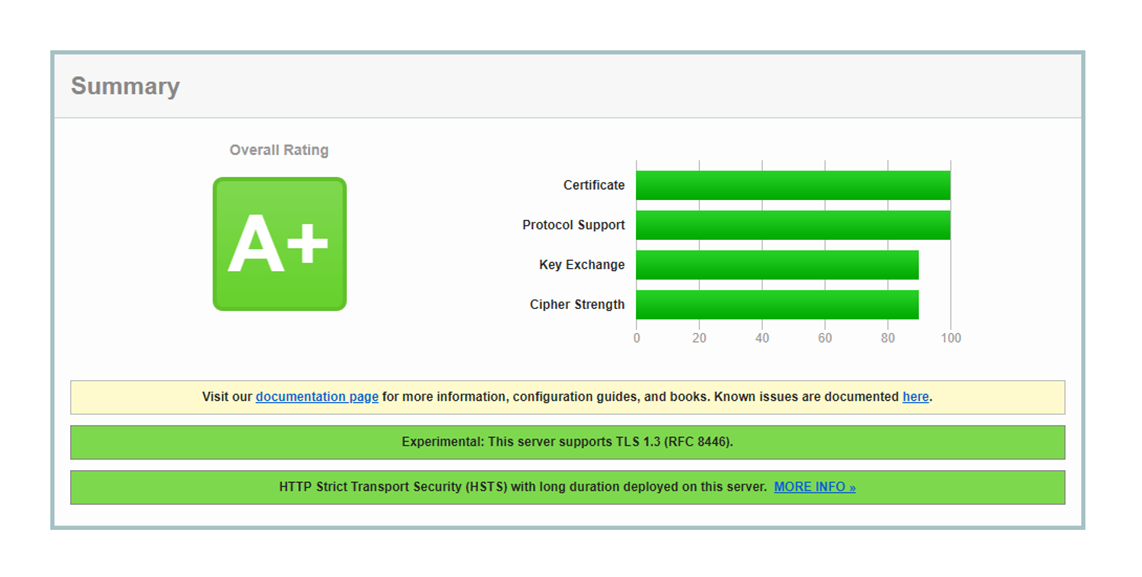Click the Protocol Support score bar
Image resolution: width=1142 pixels, height=577 pixels.
click(x=792, y=225)
